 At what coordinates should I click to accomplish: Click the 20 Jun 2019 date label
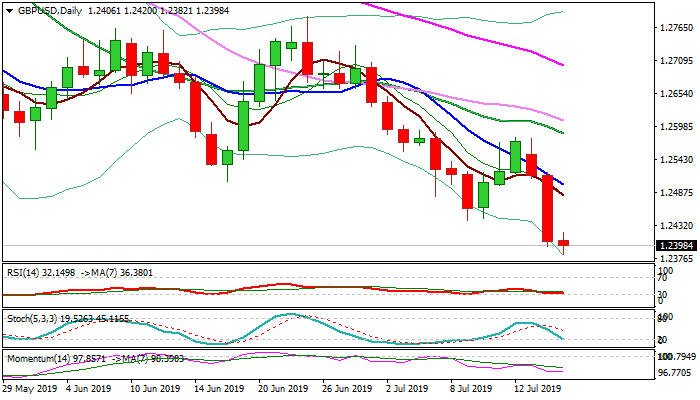[x=283, y=388]
